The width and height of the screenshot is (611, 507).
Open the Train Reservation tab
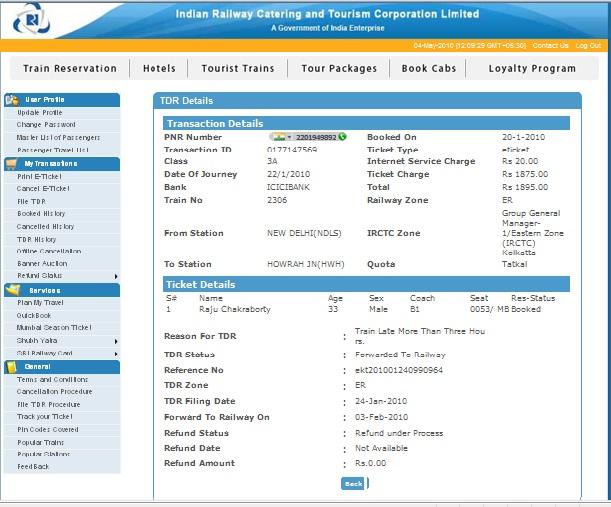pyautogui.click(x=70, y=69)
